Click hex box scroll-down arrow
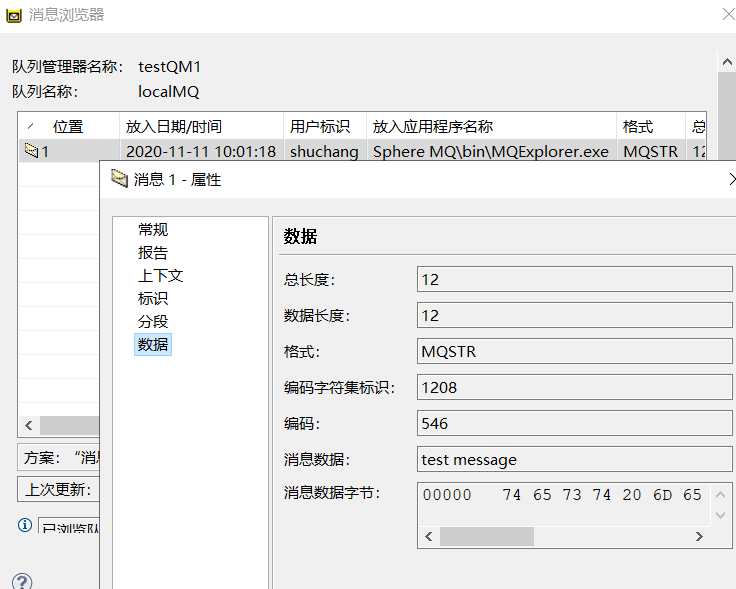This screenshot has width=736, height=589. [x=721, y=515]
